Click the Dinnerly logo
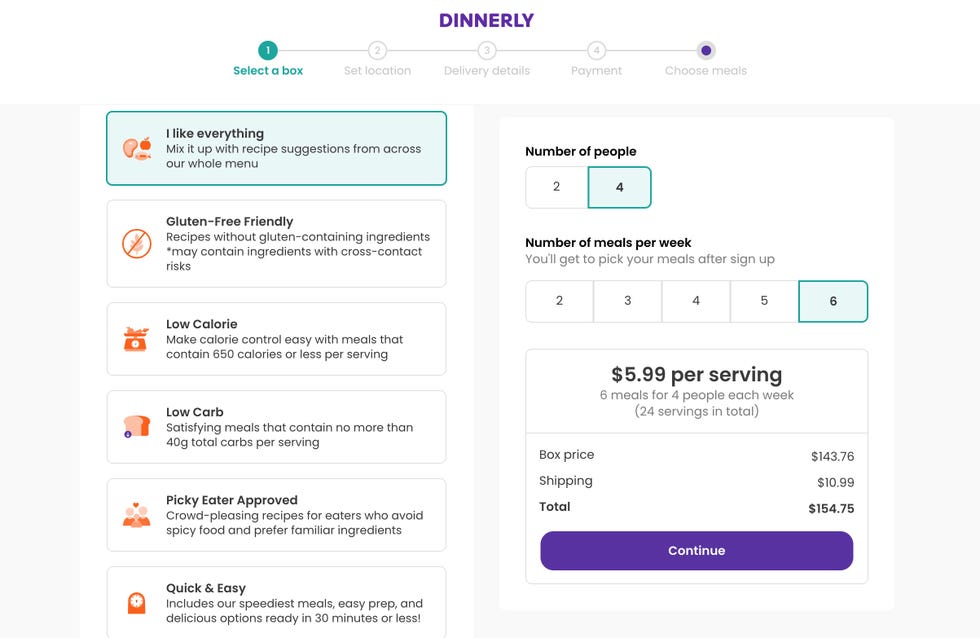980x638 pixels. tap(486, 21)
